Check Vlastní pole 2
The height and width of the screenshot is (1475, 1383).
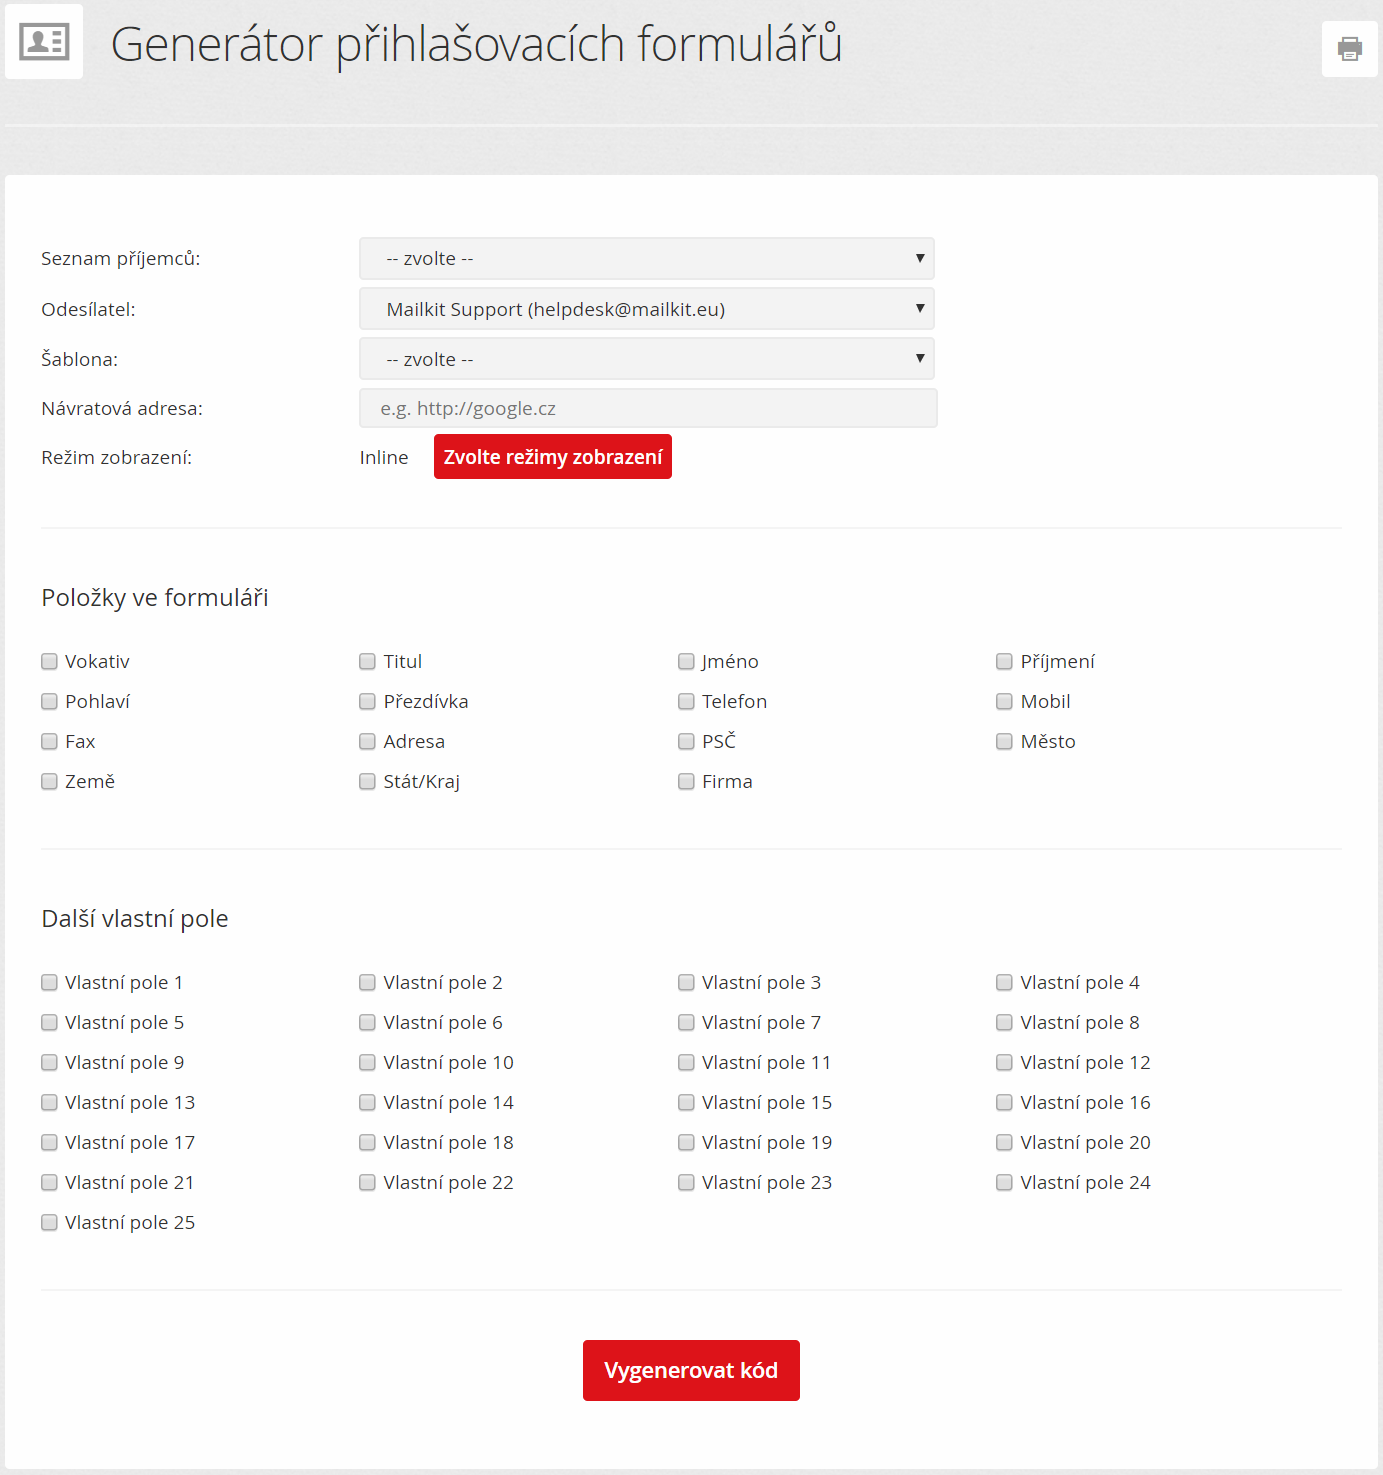tap(367, 982)
